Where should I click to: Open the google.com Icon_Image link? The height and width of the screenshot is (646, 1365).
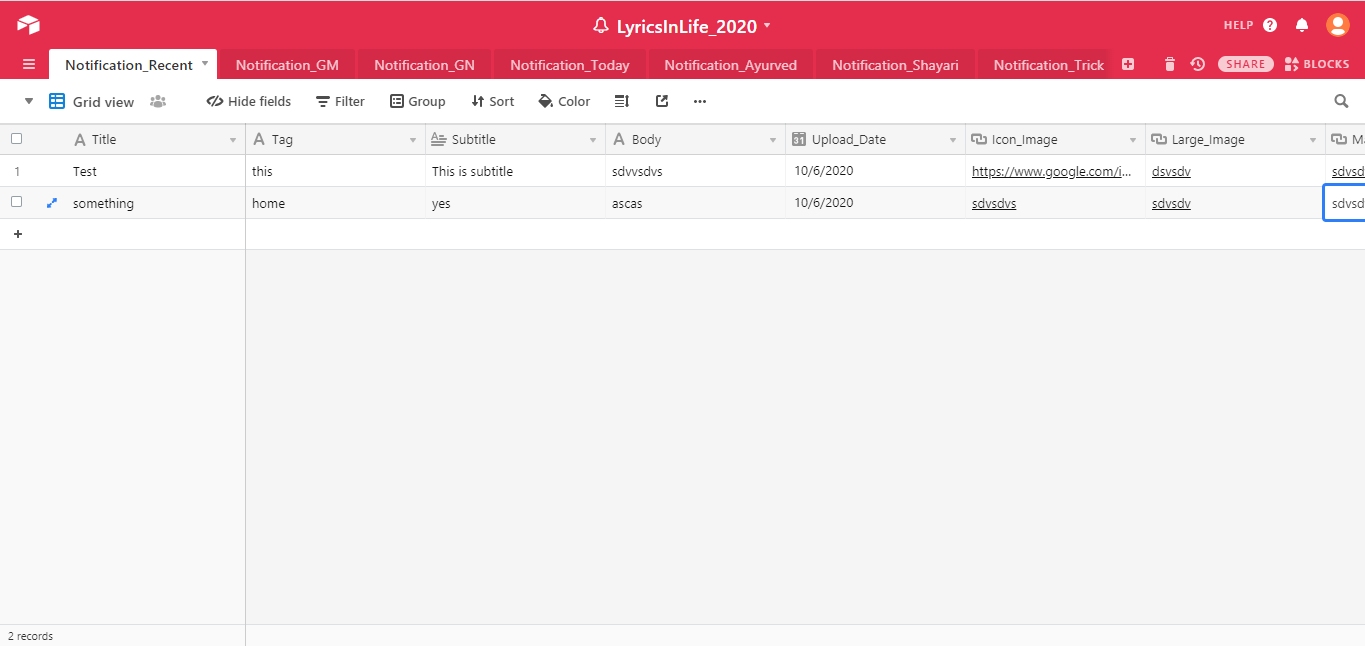click(1051, 171)
